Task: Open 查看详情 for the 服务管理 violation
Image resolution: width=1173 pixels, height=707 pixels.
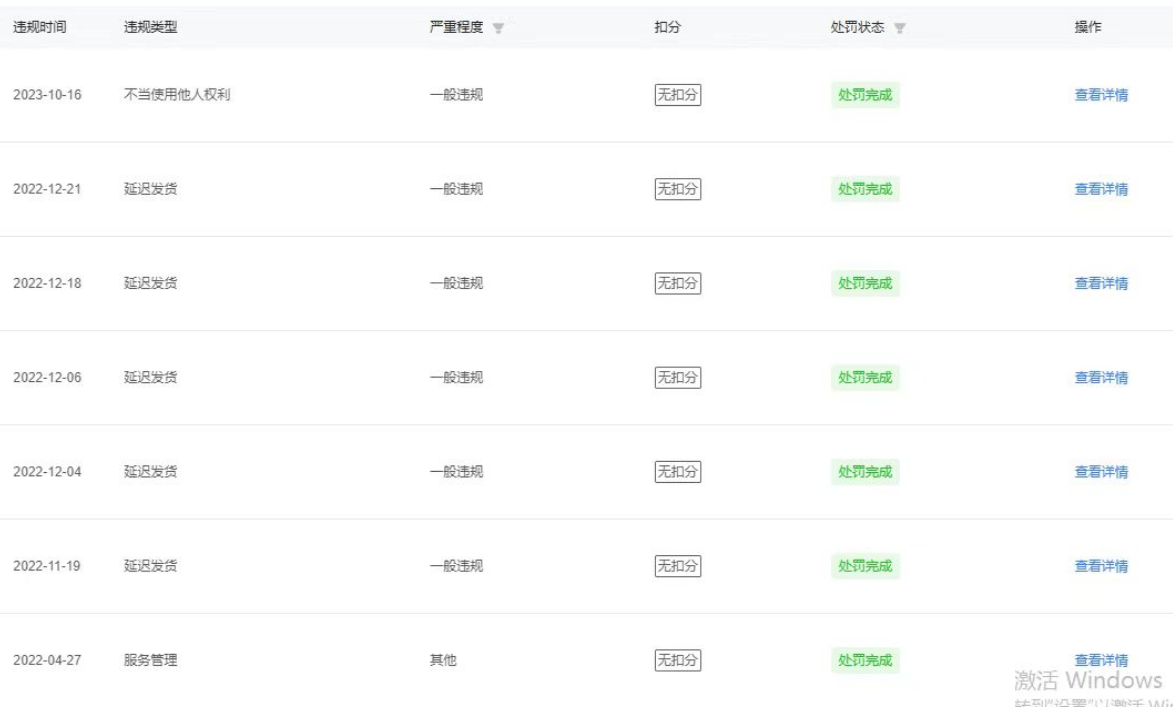Action: click(x=1101, y=660)
